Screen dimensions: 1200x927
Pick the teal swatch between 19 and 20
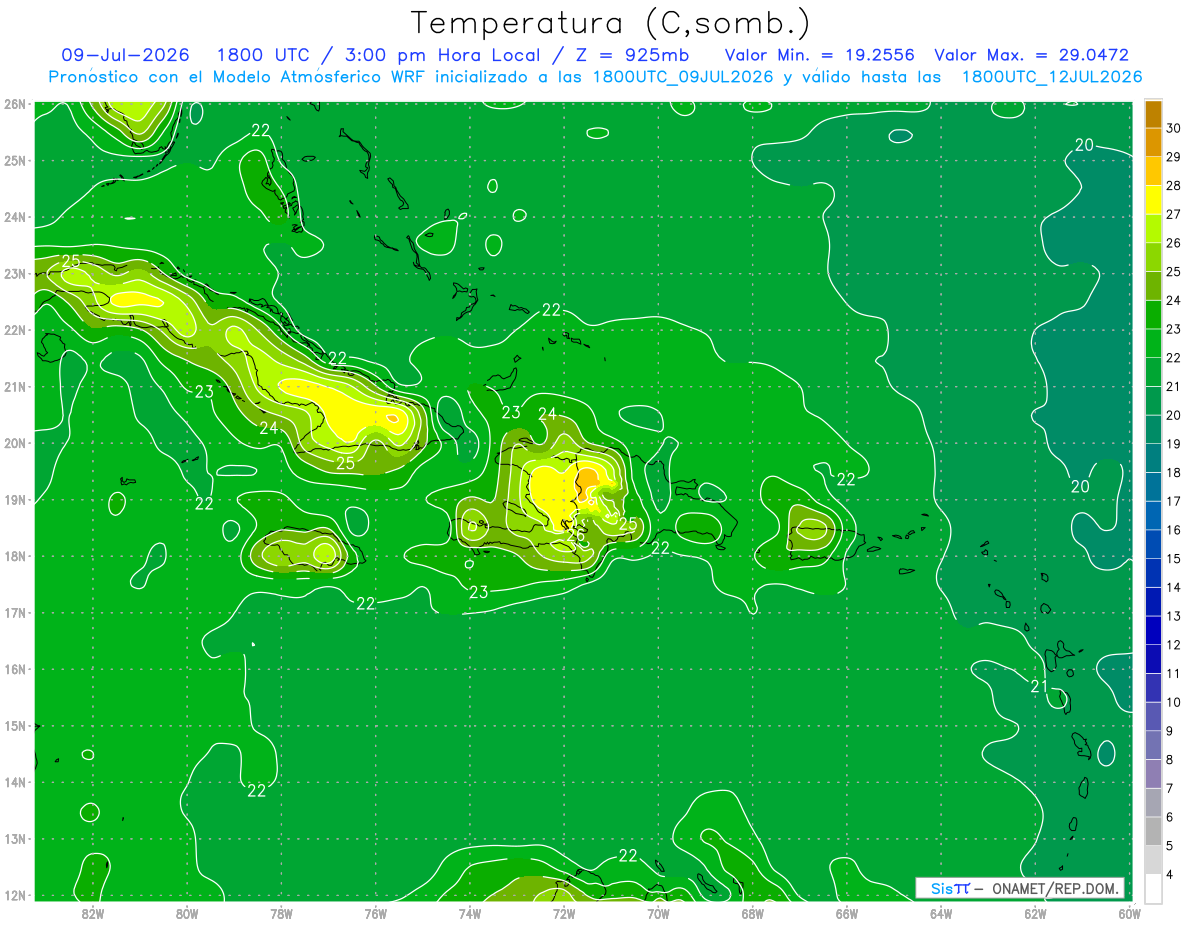tap(1153, 429)
